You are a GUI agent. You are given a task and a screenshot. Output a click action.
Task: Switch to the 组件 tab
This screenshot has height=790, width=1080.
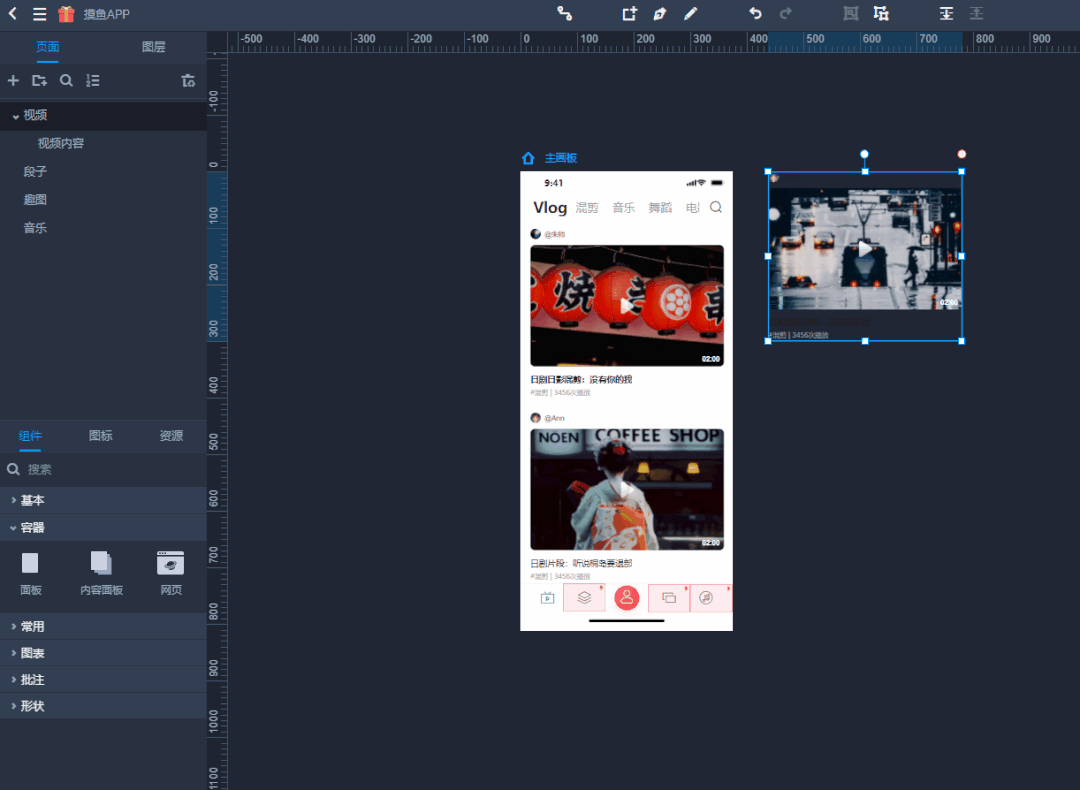pyautogui.click(x=30, y=436)
